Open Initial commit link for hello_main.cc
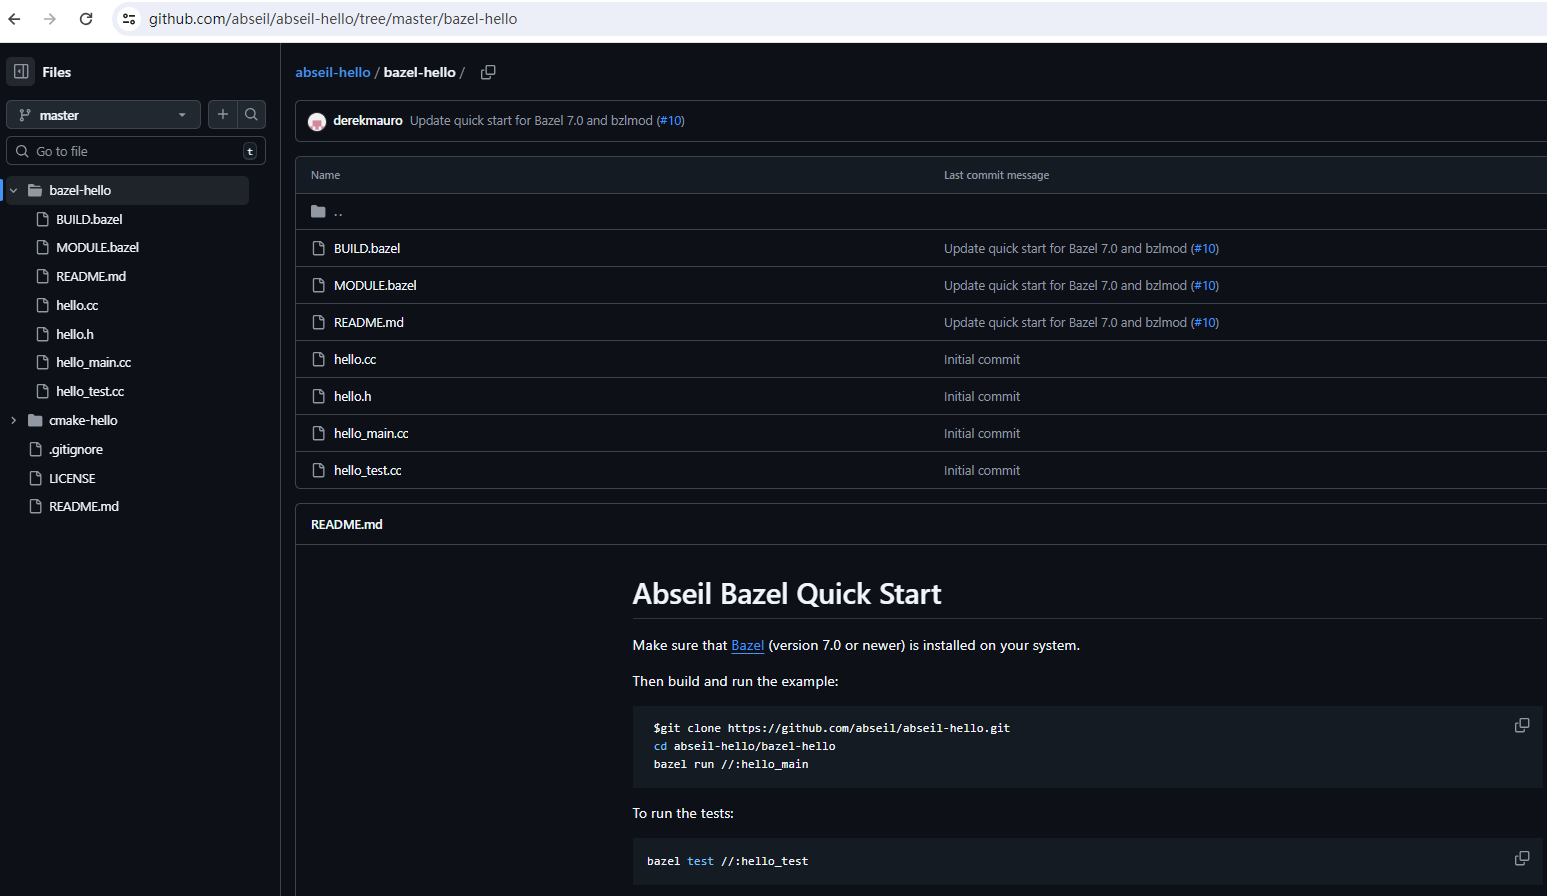 tap(982, 433)
